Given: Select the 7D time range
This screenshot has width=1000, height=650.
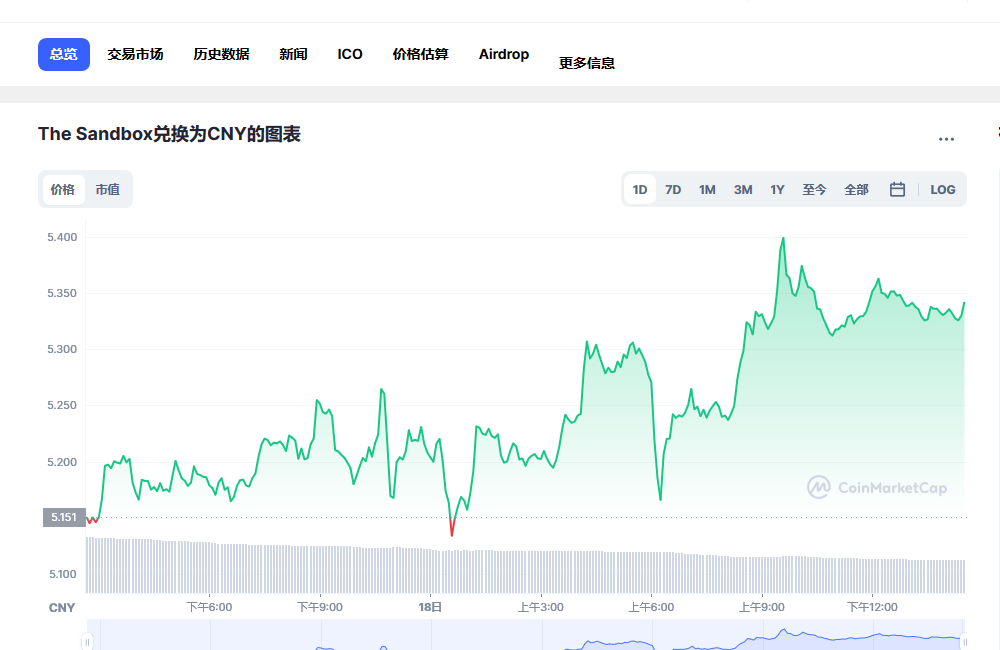Looking at the screenshot, I should tap(673, 189).
